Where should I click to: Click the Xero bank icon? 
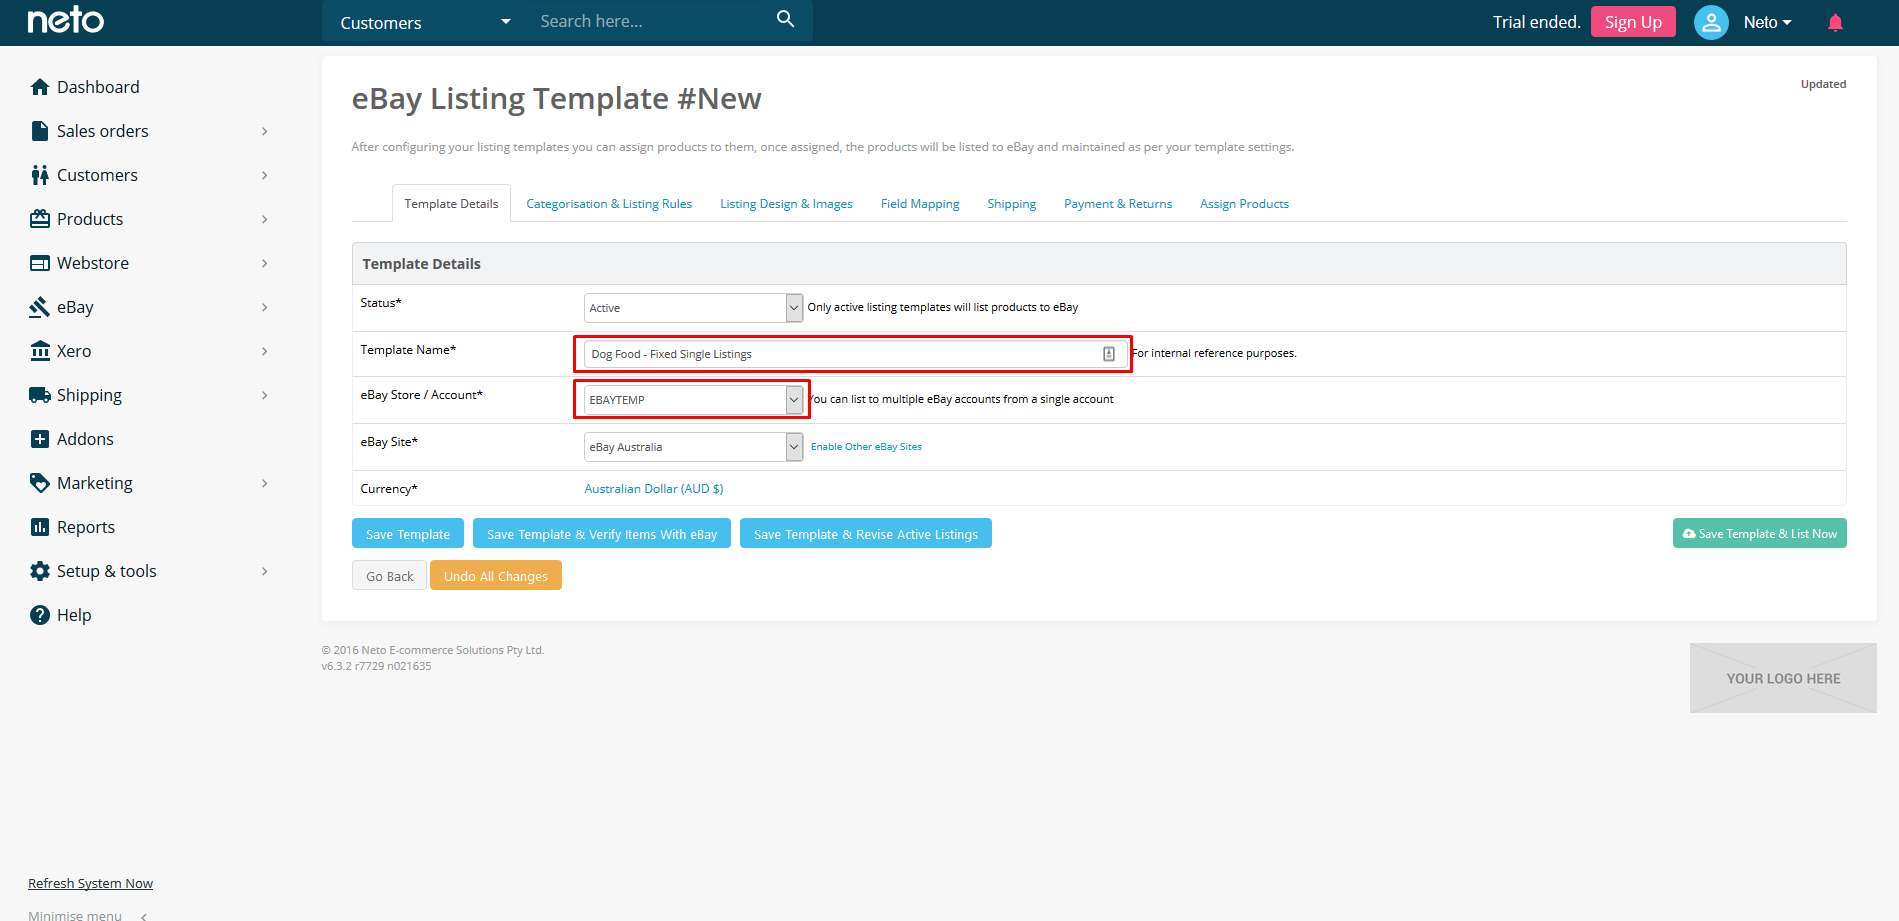[x=40, y=351]
